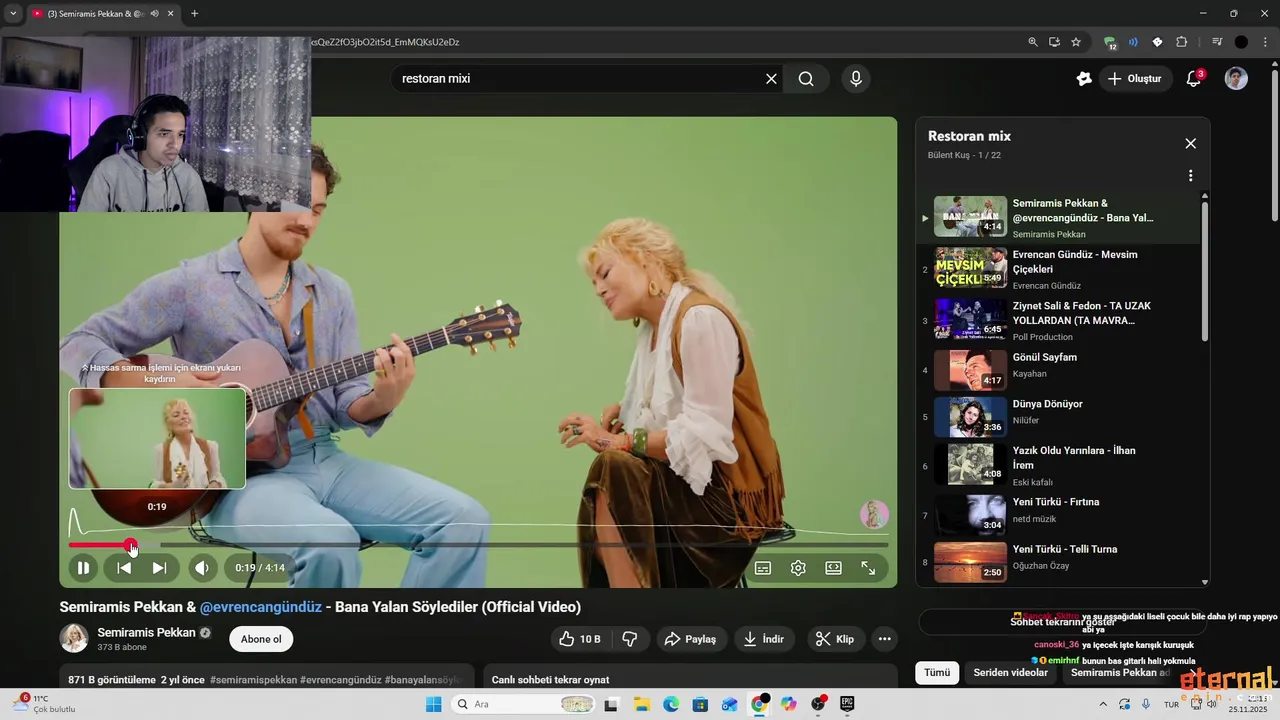Click the install app icon in address bar

point(1054,42)
